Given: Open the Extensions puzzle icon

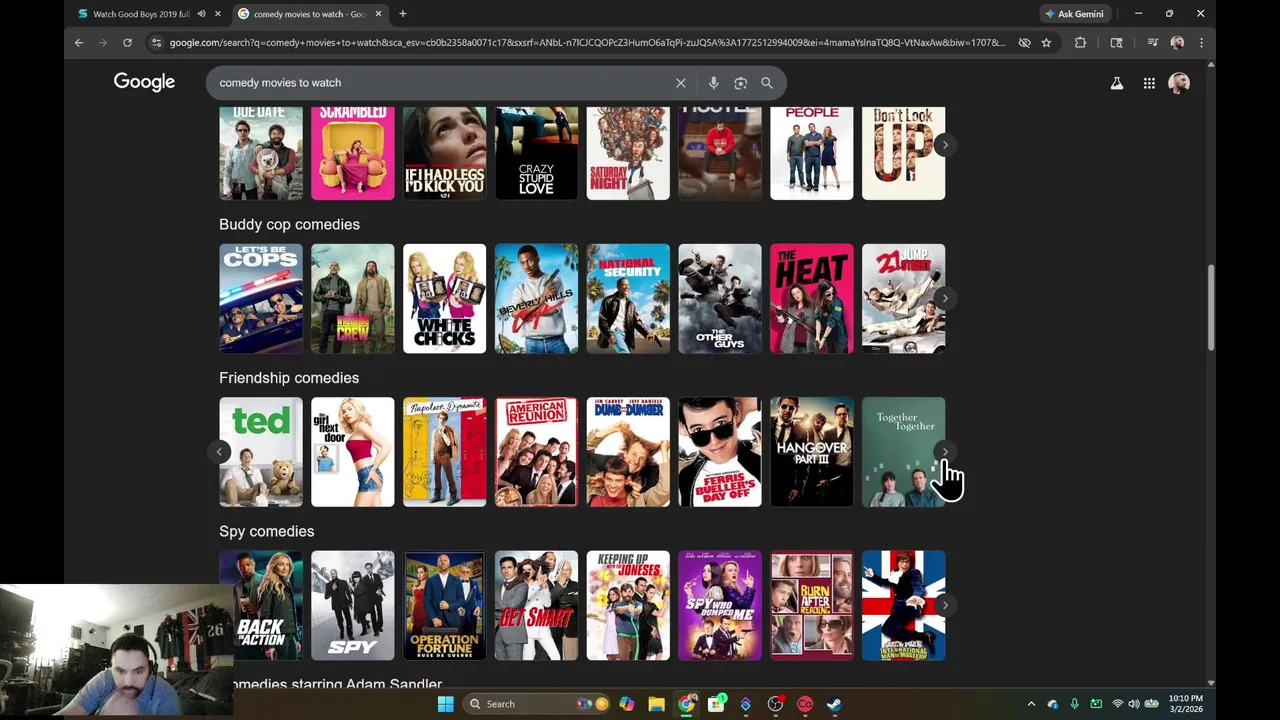Looking at the screenshot, I should tap(1080, 43).
